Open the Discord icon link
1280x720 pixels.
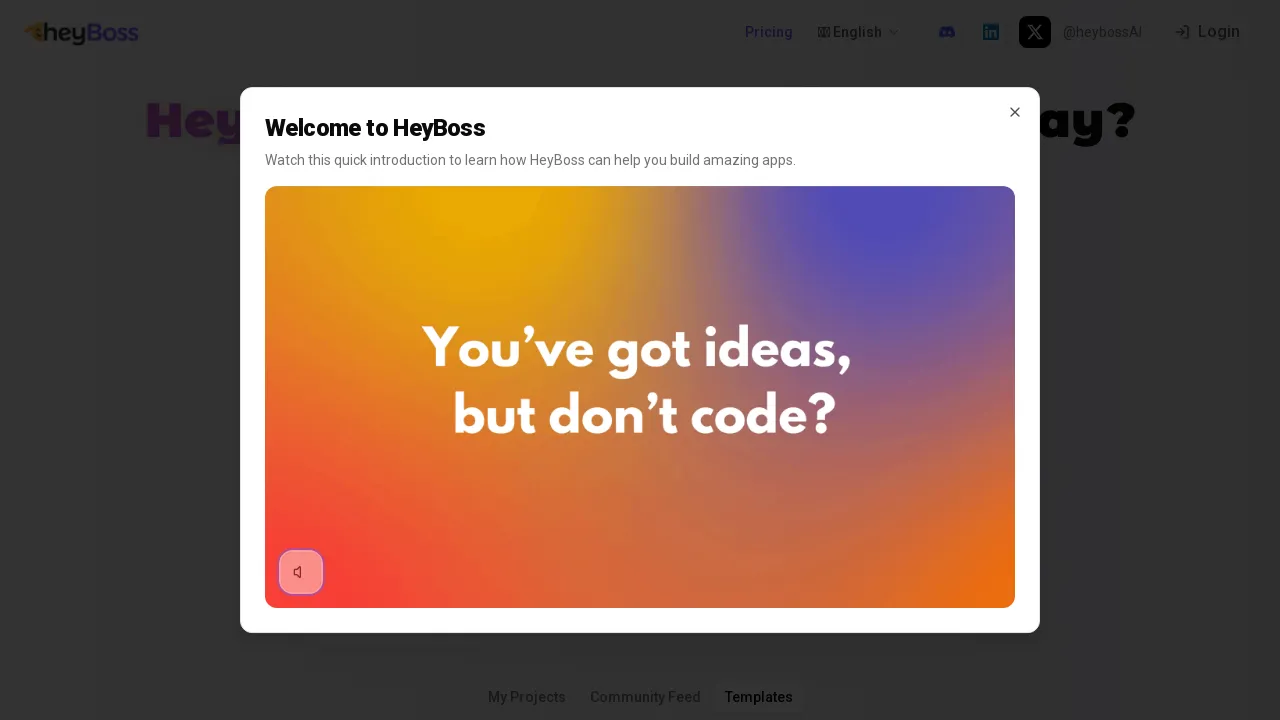(x=947, y=32)
